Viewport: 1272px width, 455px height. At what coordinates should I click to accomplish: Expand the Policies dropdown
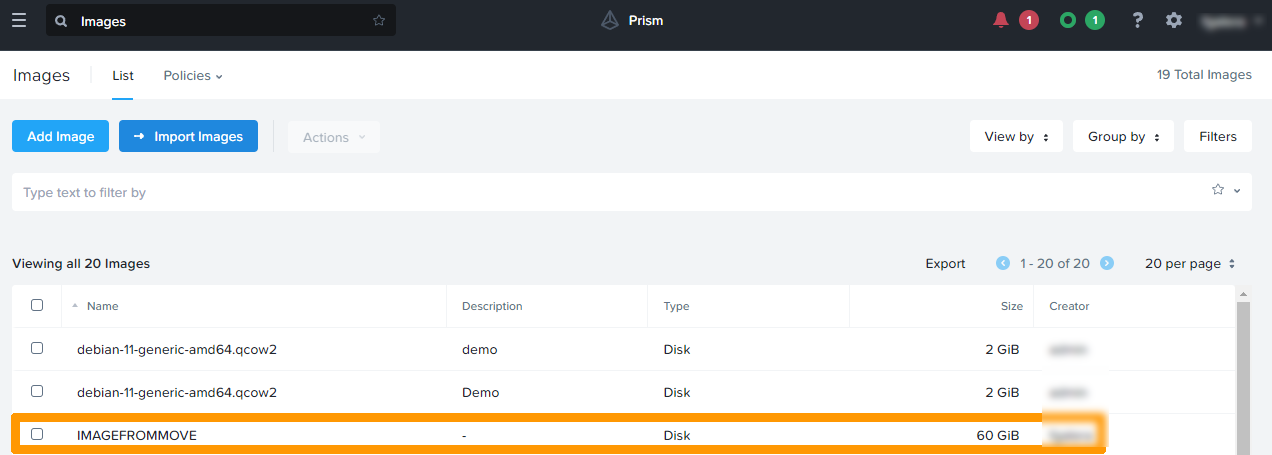[x=193, y=76]
